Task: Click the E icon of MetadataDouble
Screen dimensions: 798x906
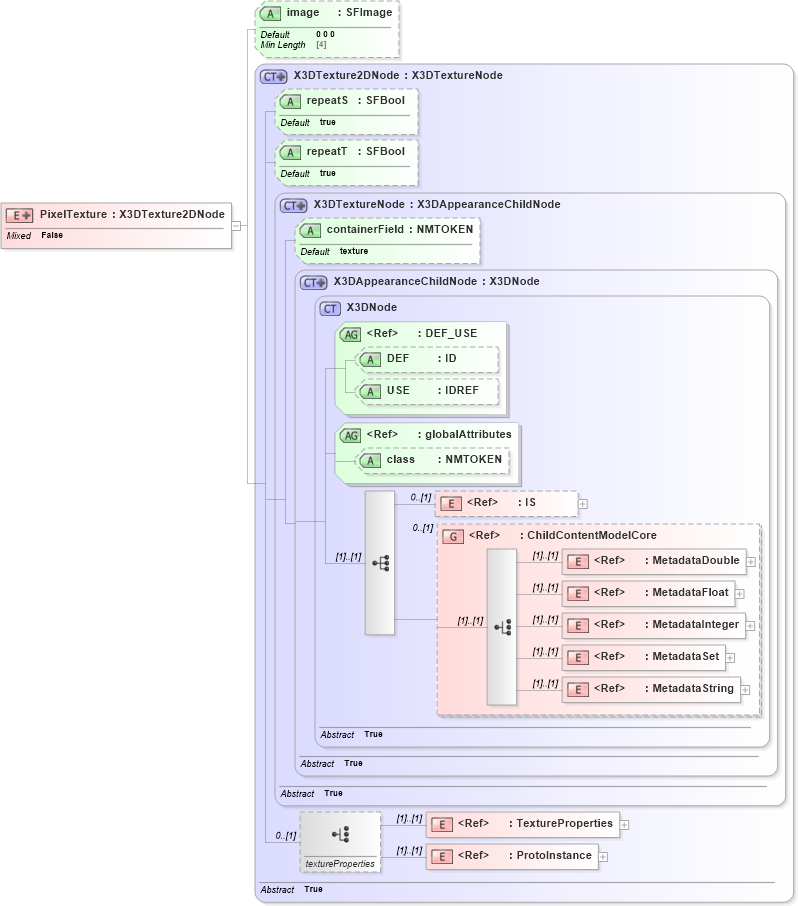Action: tap(578, 562)
